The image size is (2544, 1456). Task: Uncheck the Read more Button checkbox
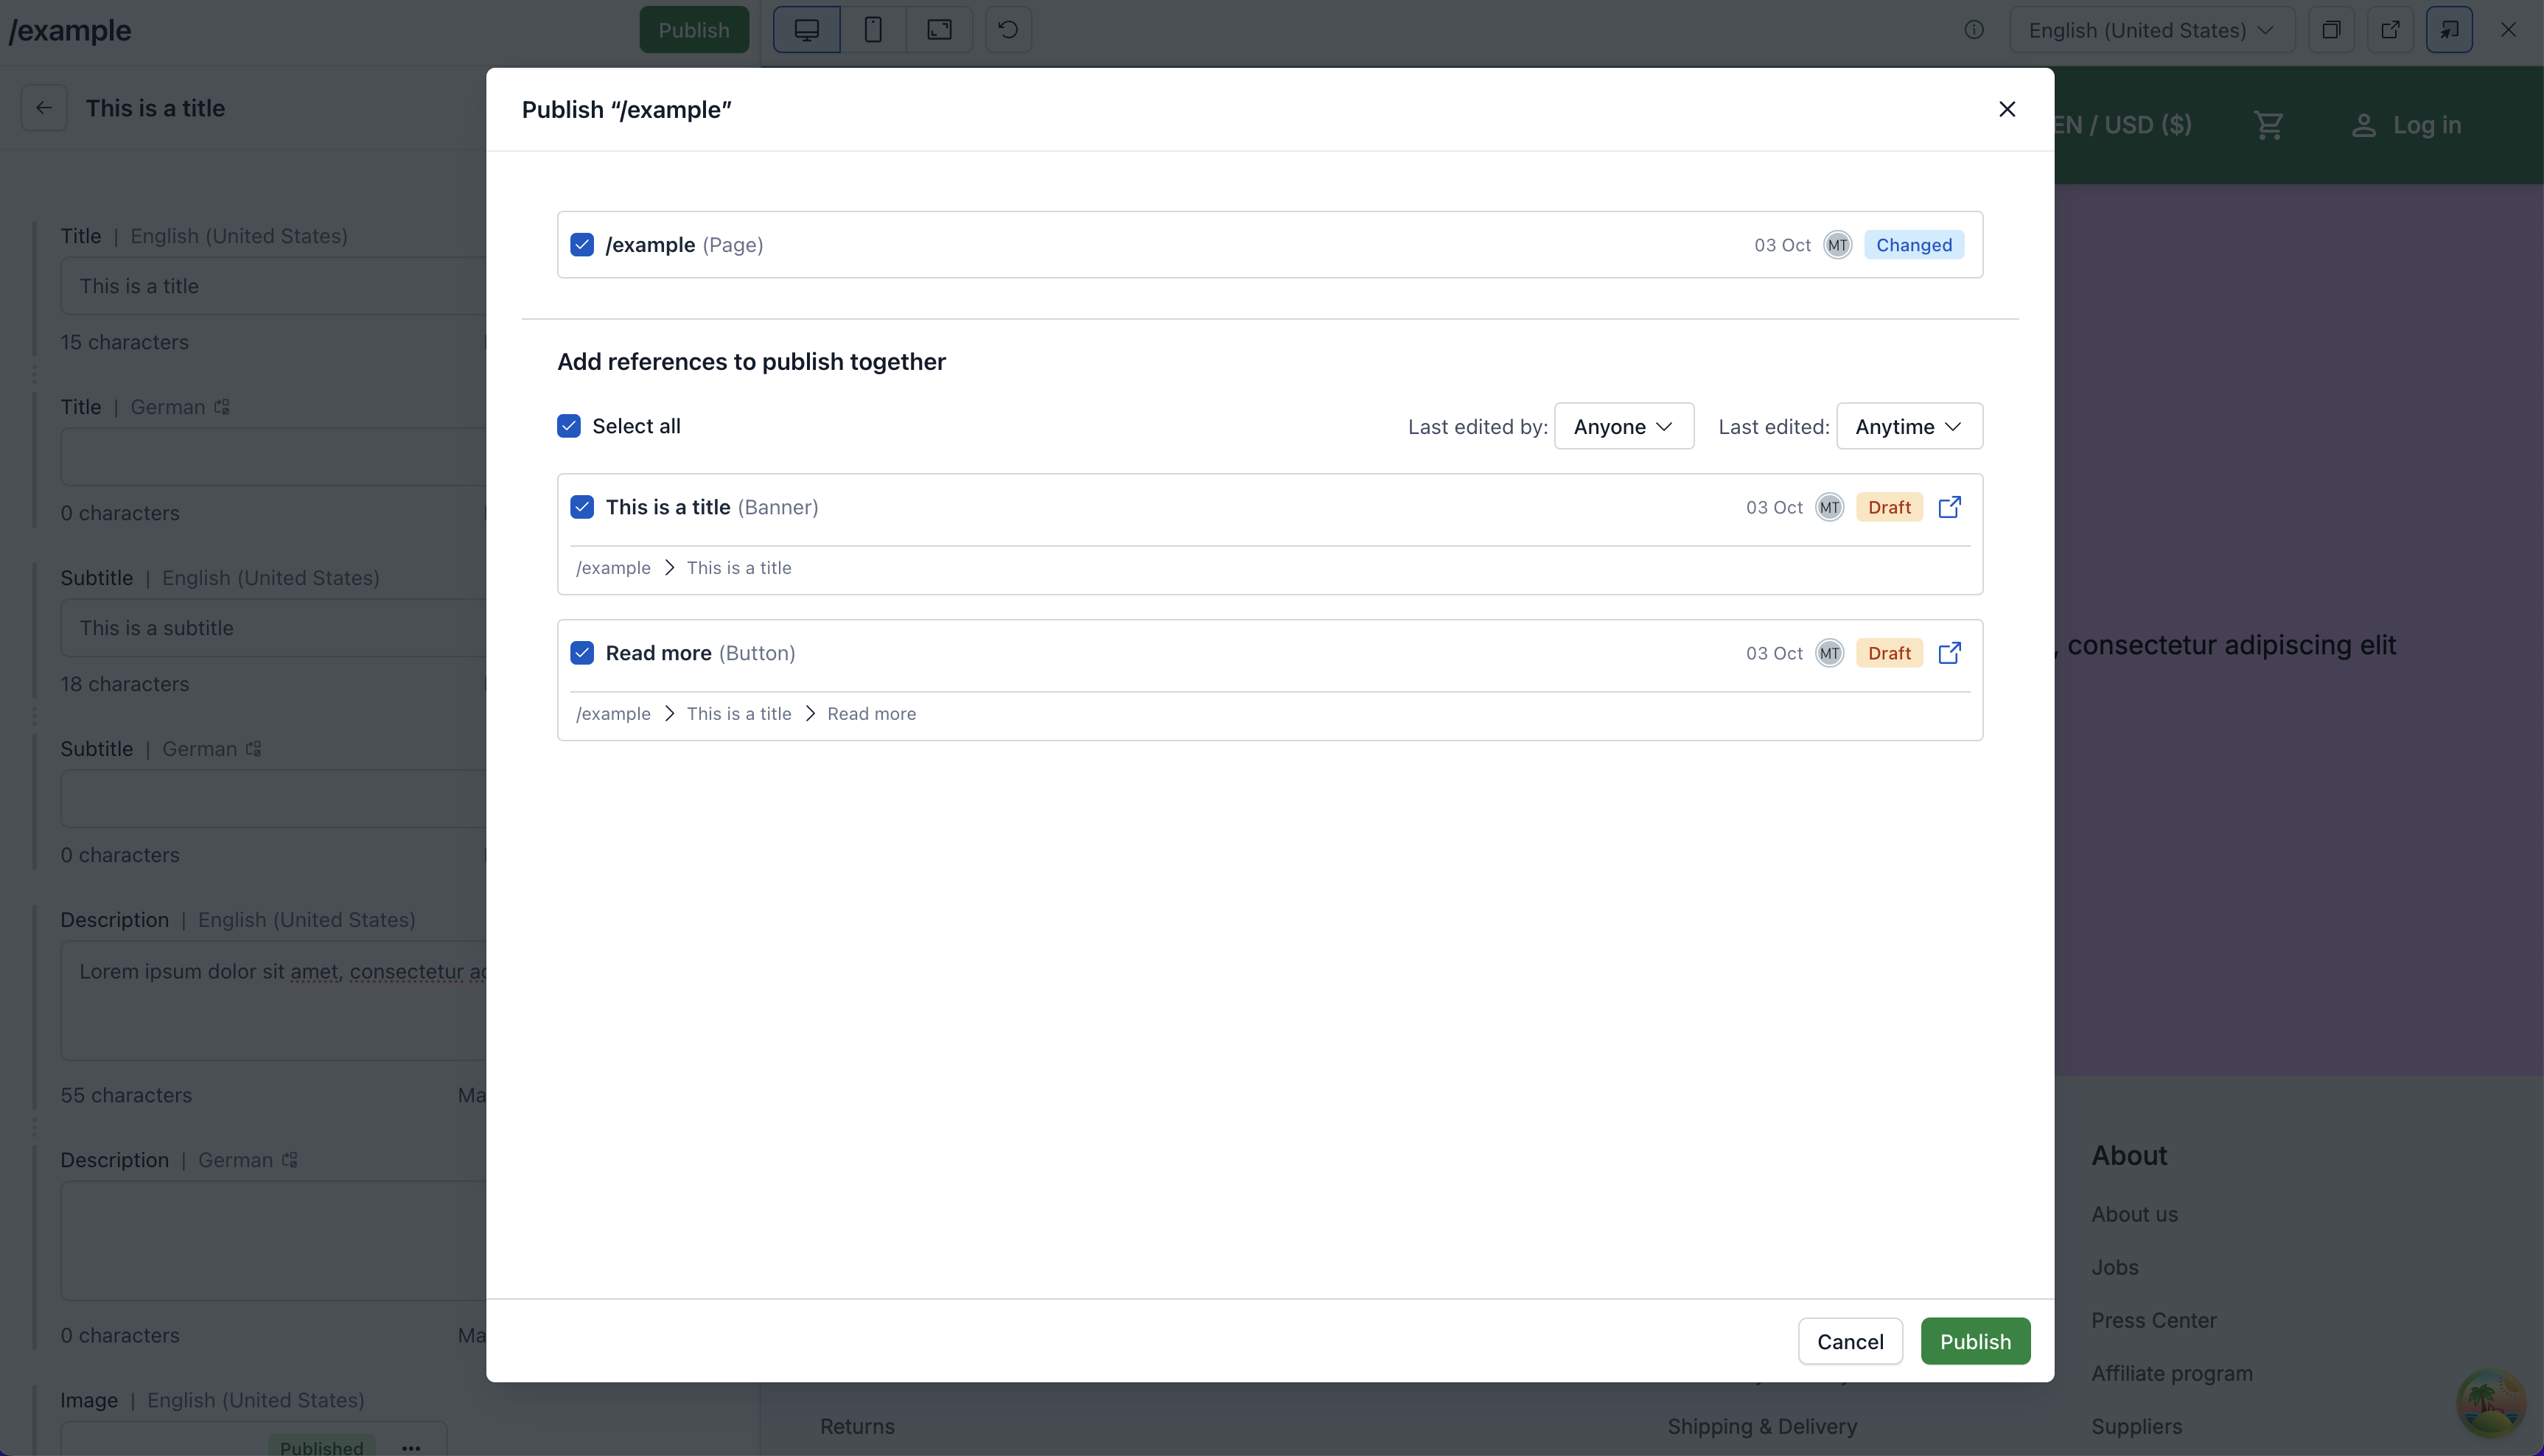click(x=582, y=653)
